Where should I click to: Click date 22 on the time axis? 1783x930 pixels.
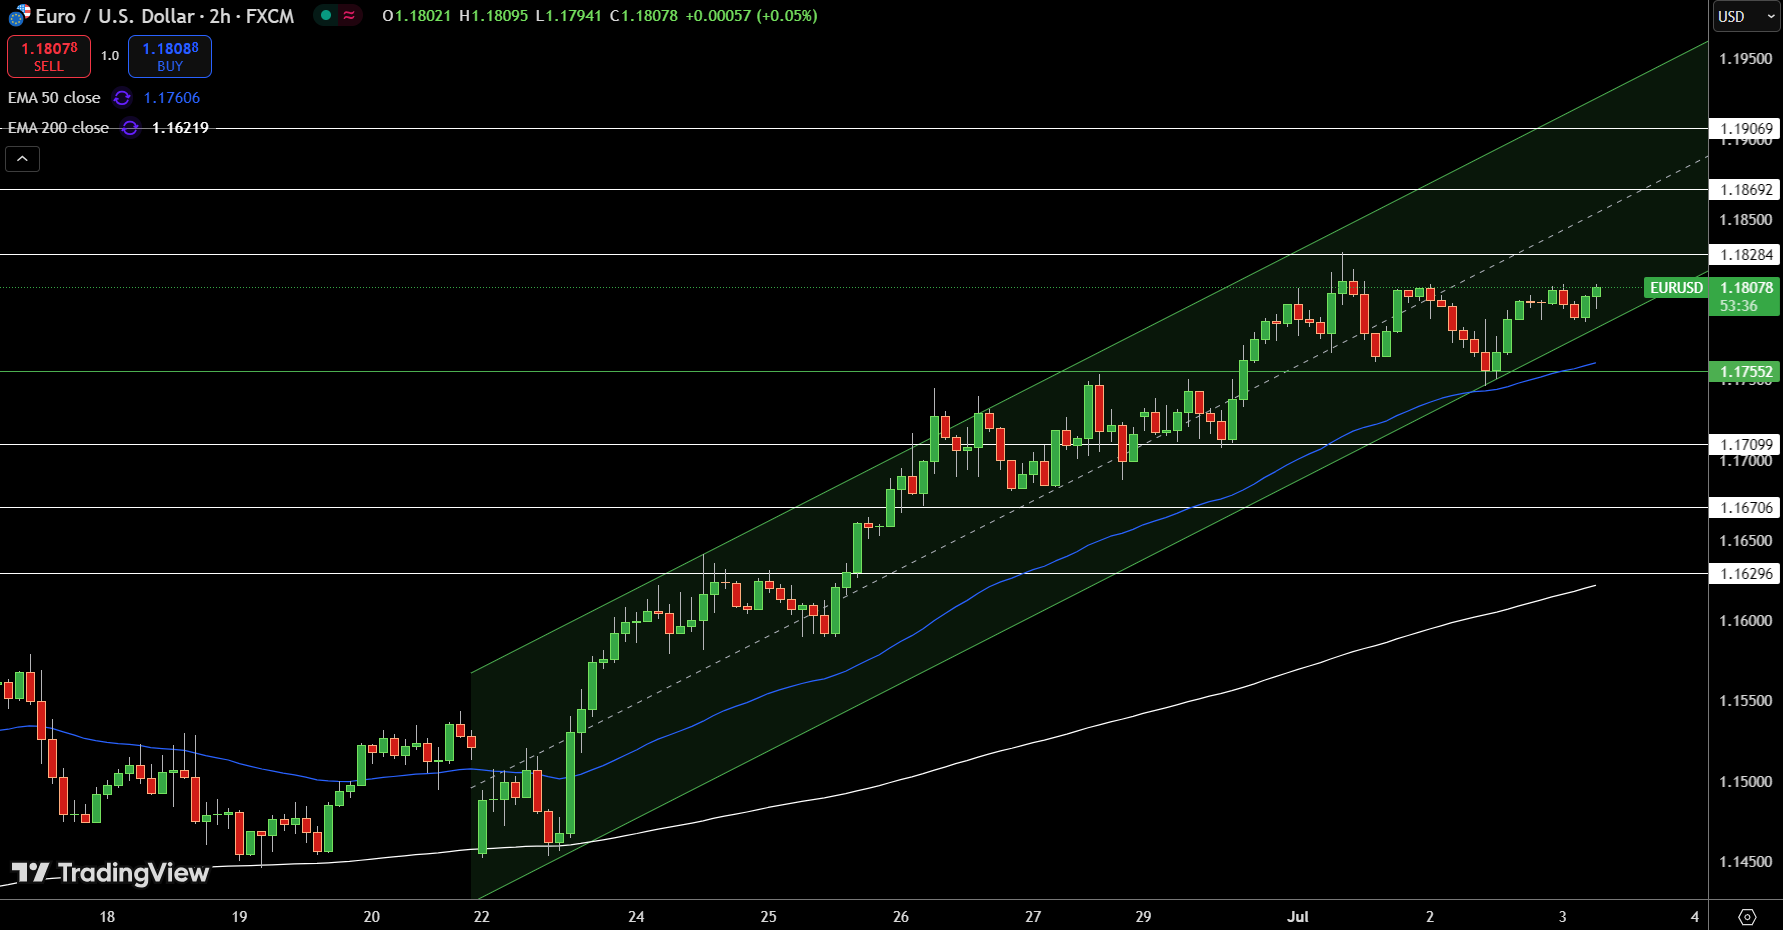(x=482, y=916)
